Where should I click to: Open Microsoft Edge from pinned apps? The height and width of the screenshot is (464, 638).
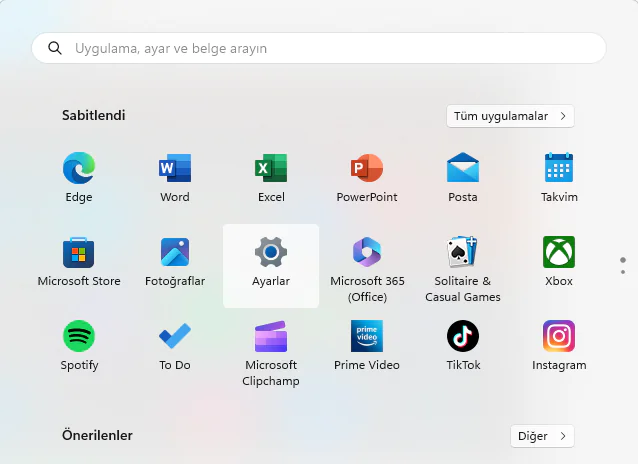[79, 169]
